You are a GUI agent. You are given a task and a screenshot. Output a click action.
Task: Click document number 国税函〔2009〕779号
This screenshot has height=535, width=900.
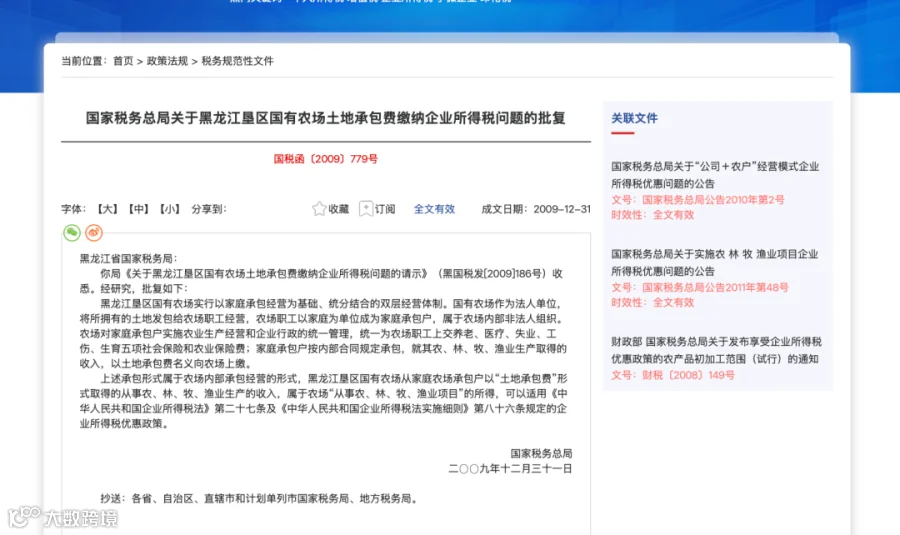(325, 159)
